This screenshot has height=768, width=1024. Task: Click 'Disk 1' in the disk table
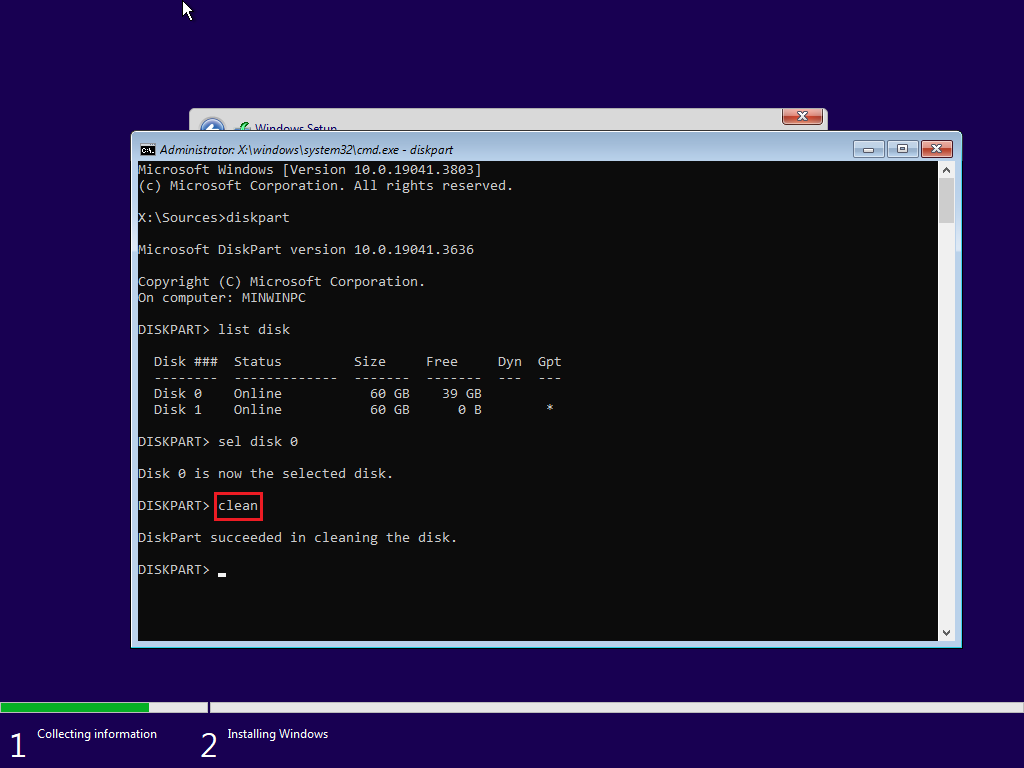tap(178, 410)
